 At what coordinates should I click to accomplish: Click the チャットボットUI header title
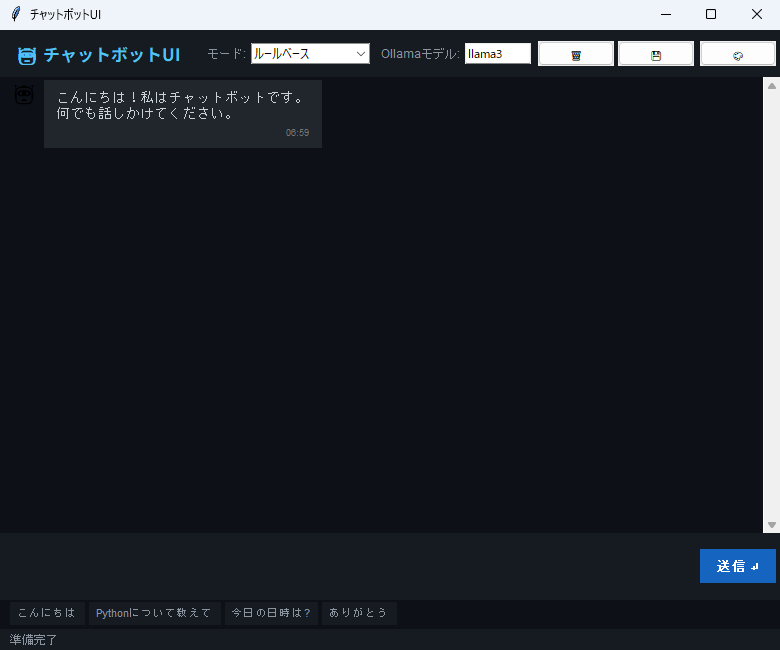coord(112,55)
